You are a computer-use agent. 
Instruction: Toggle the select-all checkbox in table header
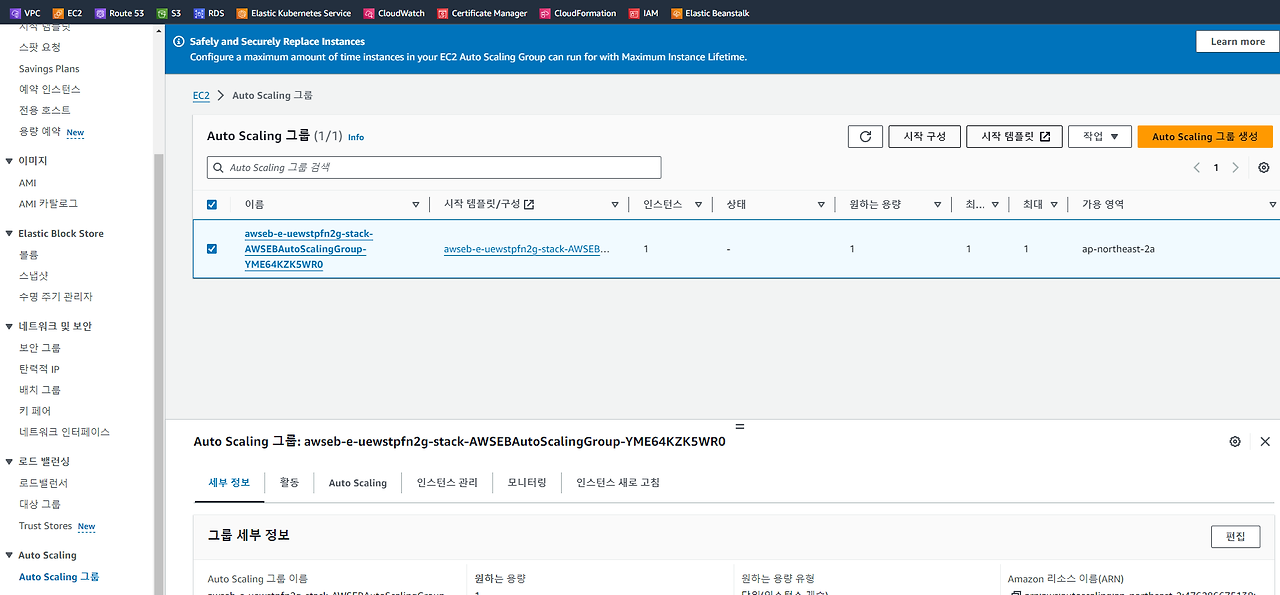pos(211,204)
